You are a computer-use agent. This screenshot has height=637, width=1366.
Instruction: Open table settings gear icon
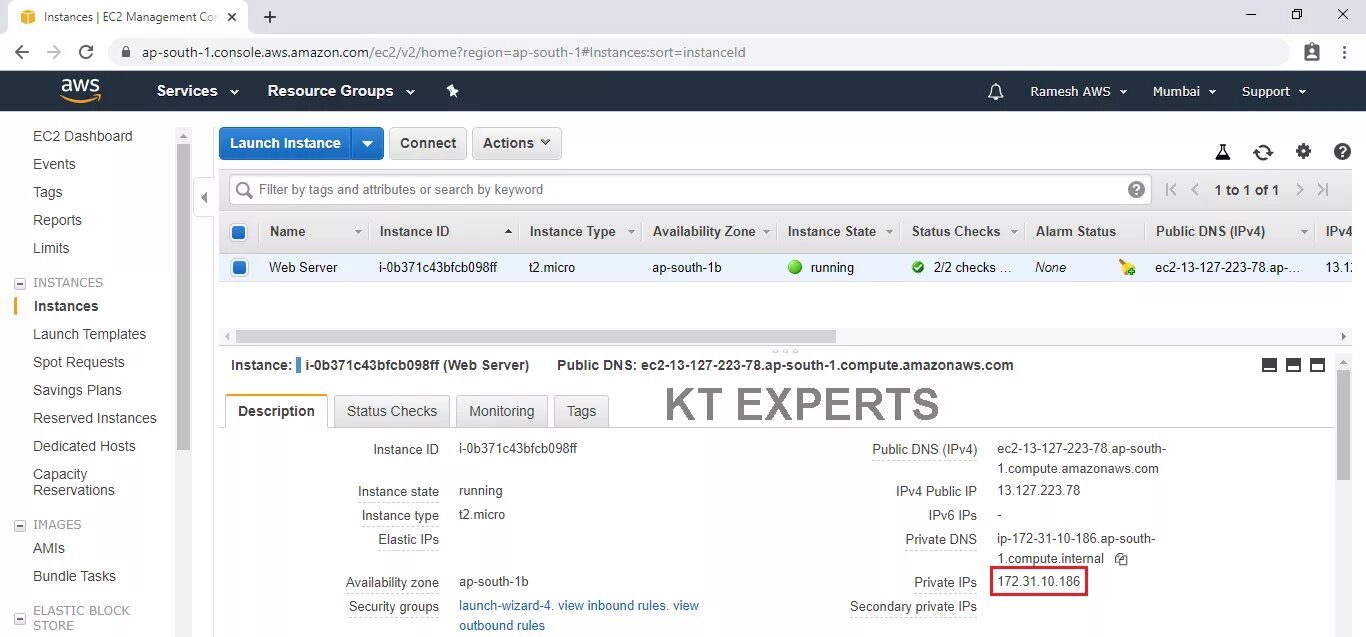pyautogui.click(x=1303, y=152)
